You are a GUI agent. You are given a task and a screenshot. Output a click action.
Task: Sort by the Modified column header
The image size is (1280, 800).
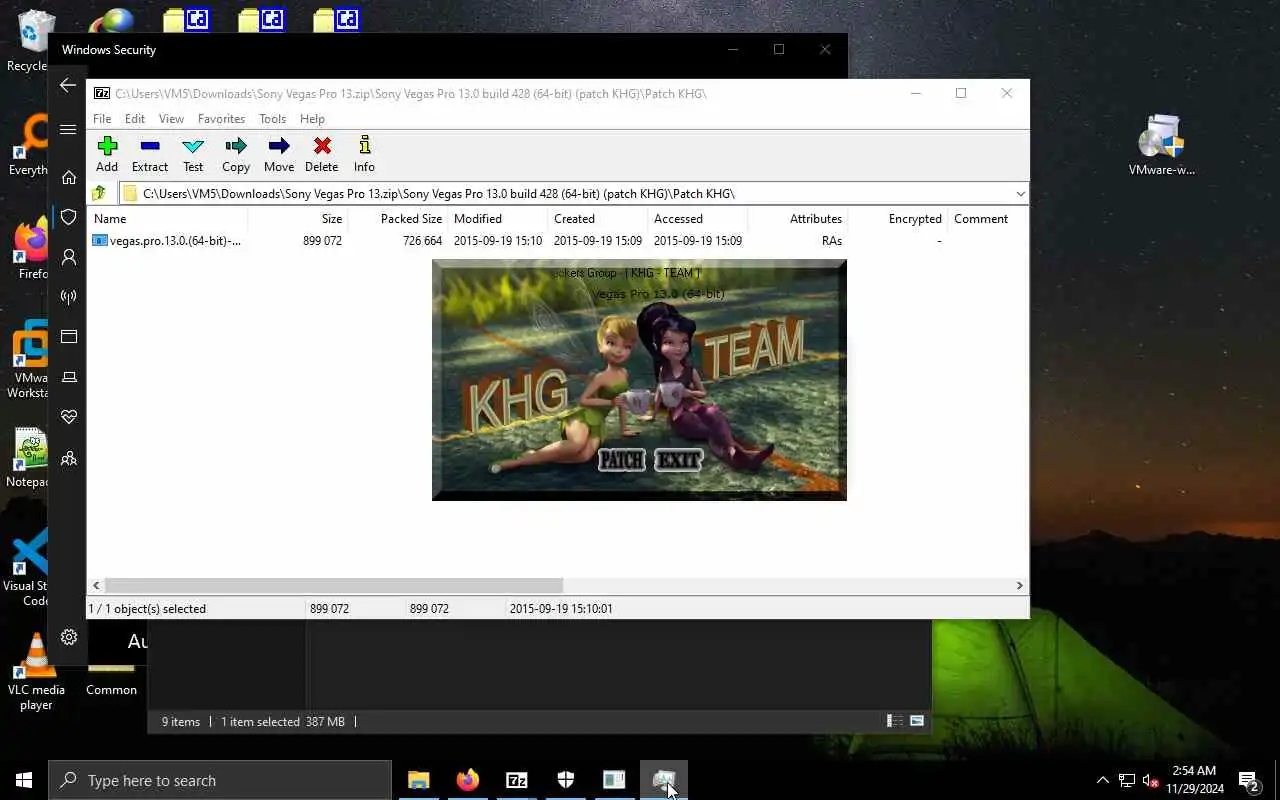497,219
